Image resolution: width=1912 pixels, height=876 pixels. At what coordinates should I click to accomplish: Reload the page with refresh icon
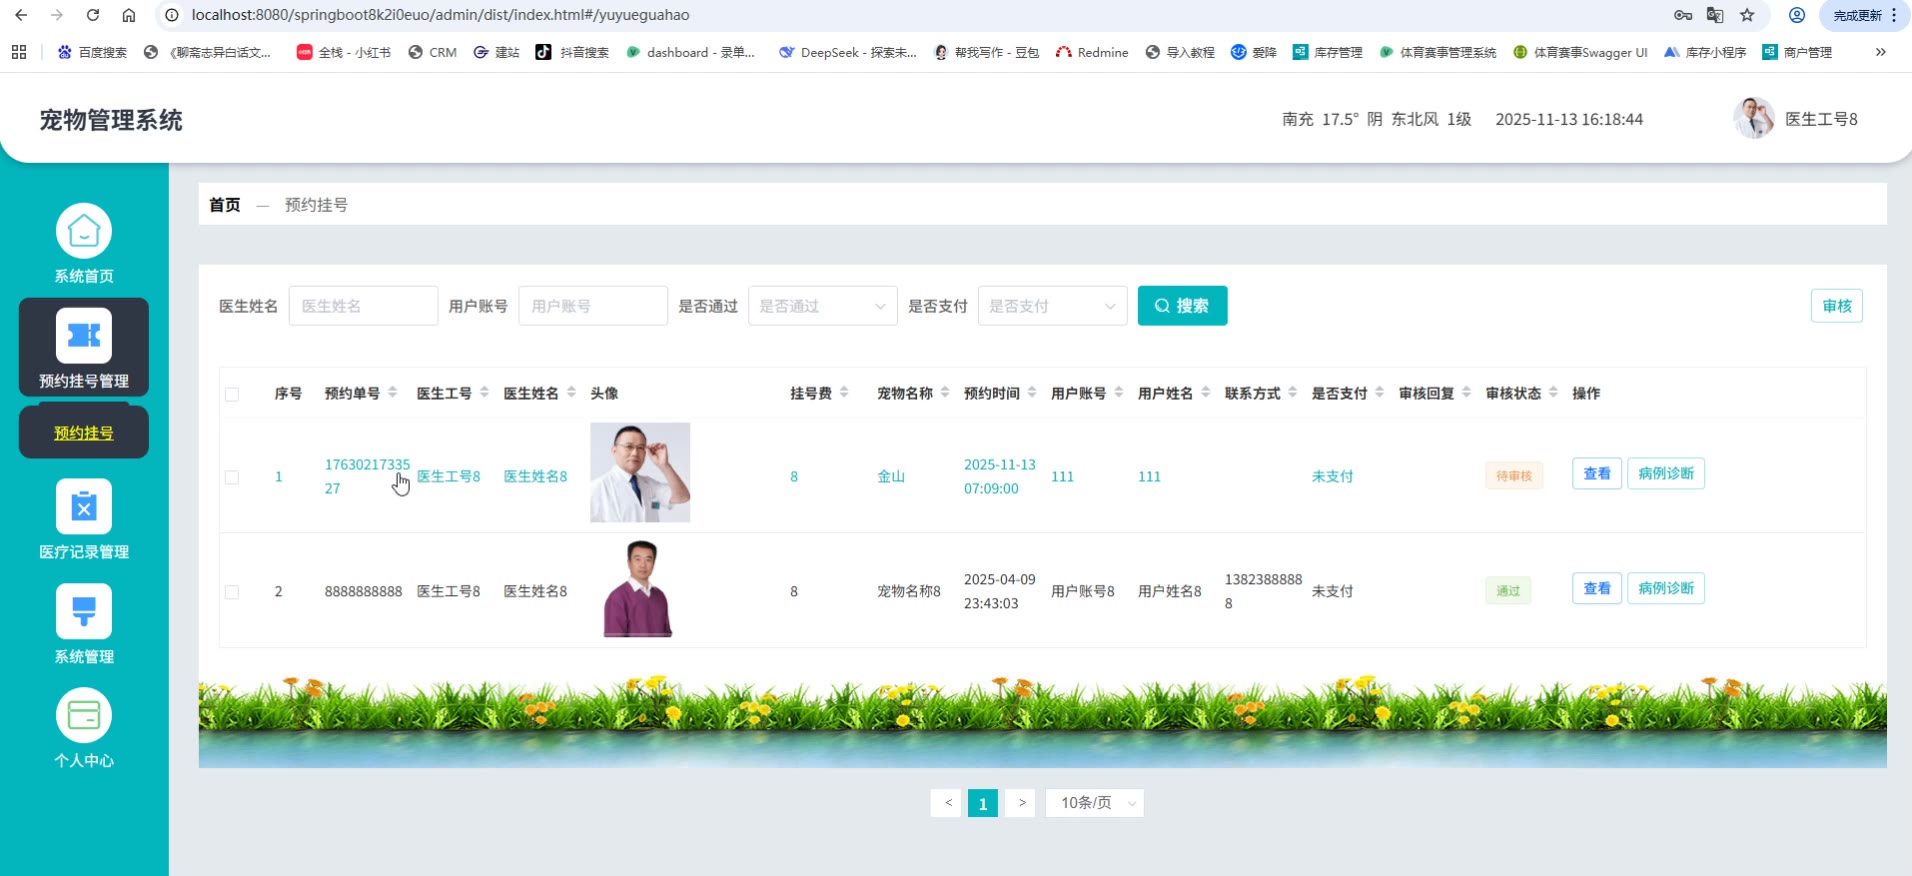coord(93,15)
